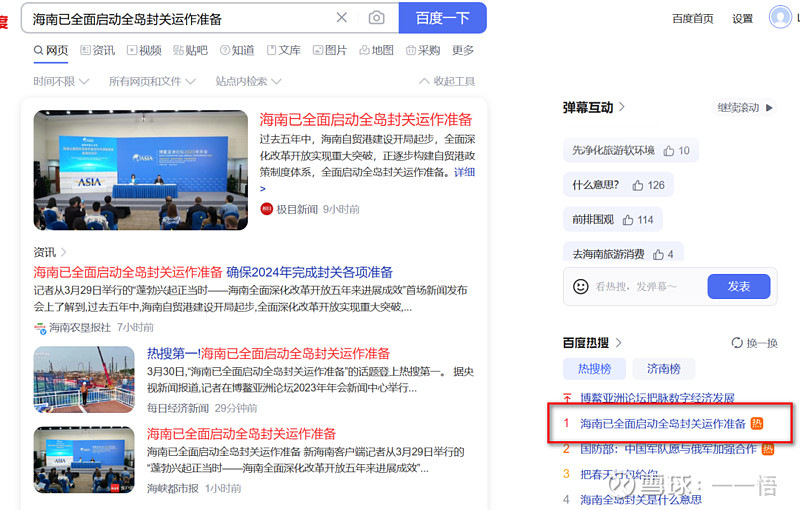
Task: Open hot search 国防部：中国军队愿与俄军加强合作
Action: pyautogui.click(x=668, y=449)
